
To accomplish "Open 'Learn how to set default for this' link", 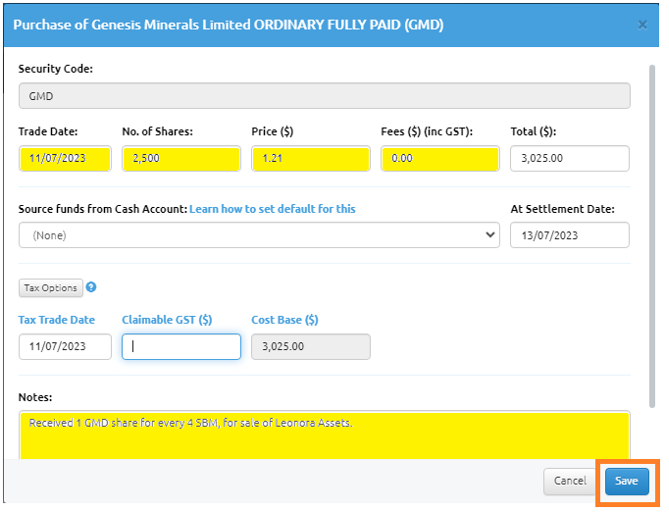I will coord(272,209).
